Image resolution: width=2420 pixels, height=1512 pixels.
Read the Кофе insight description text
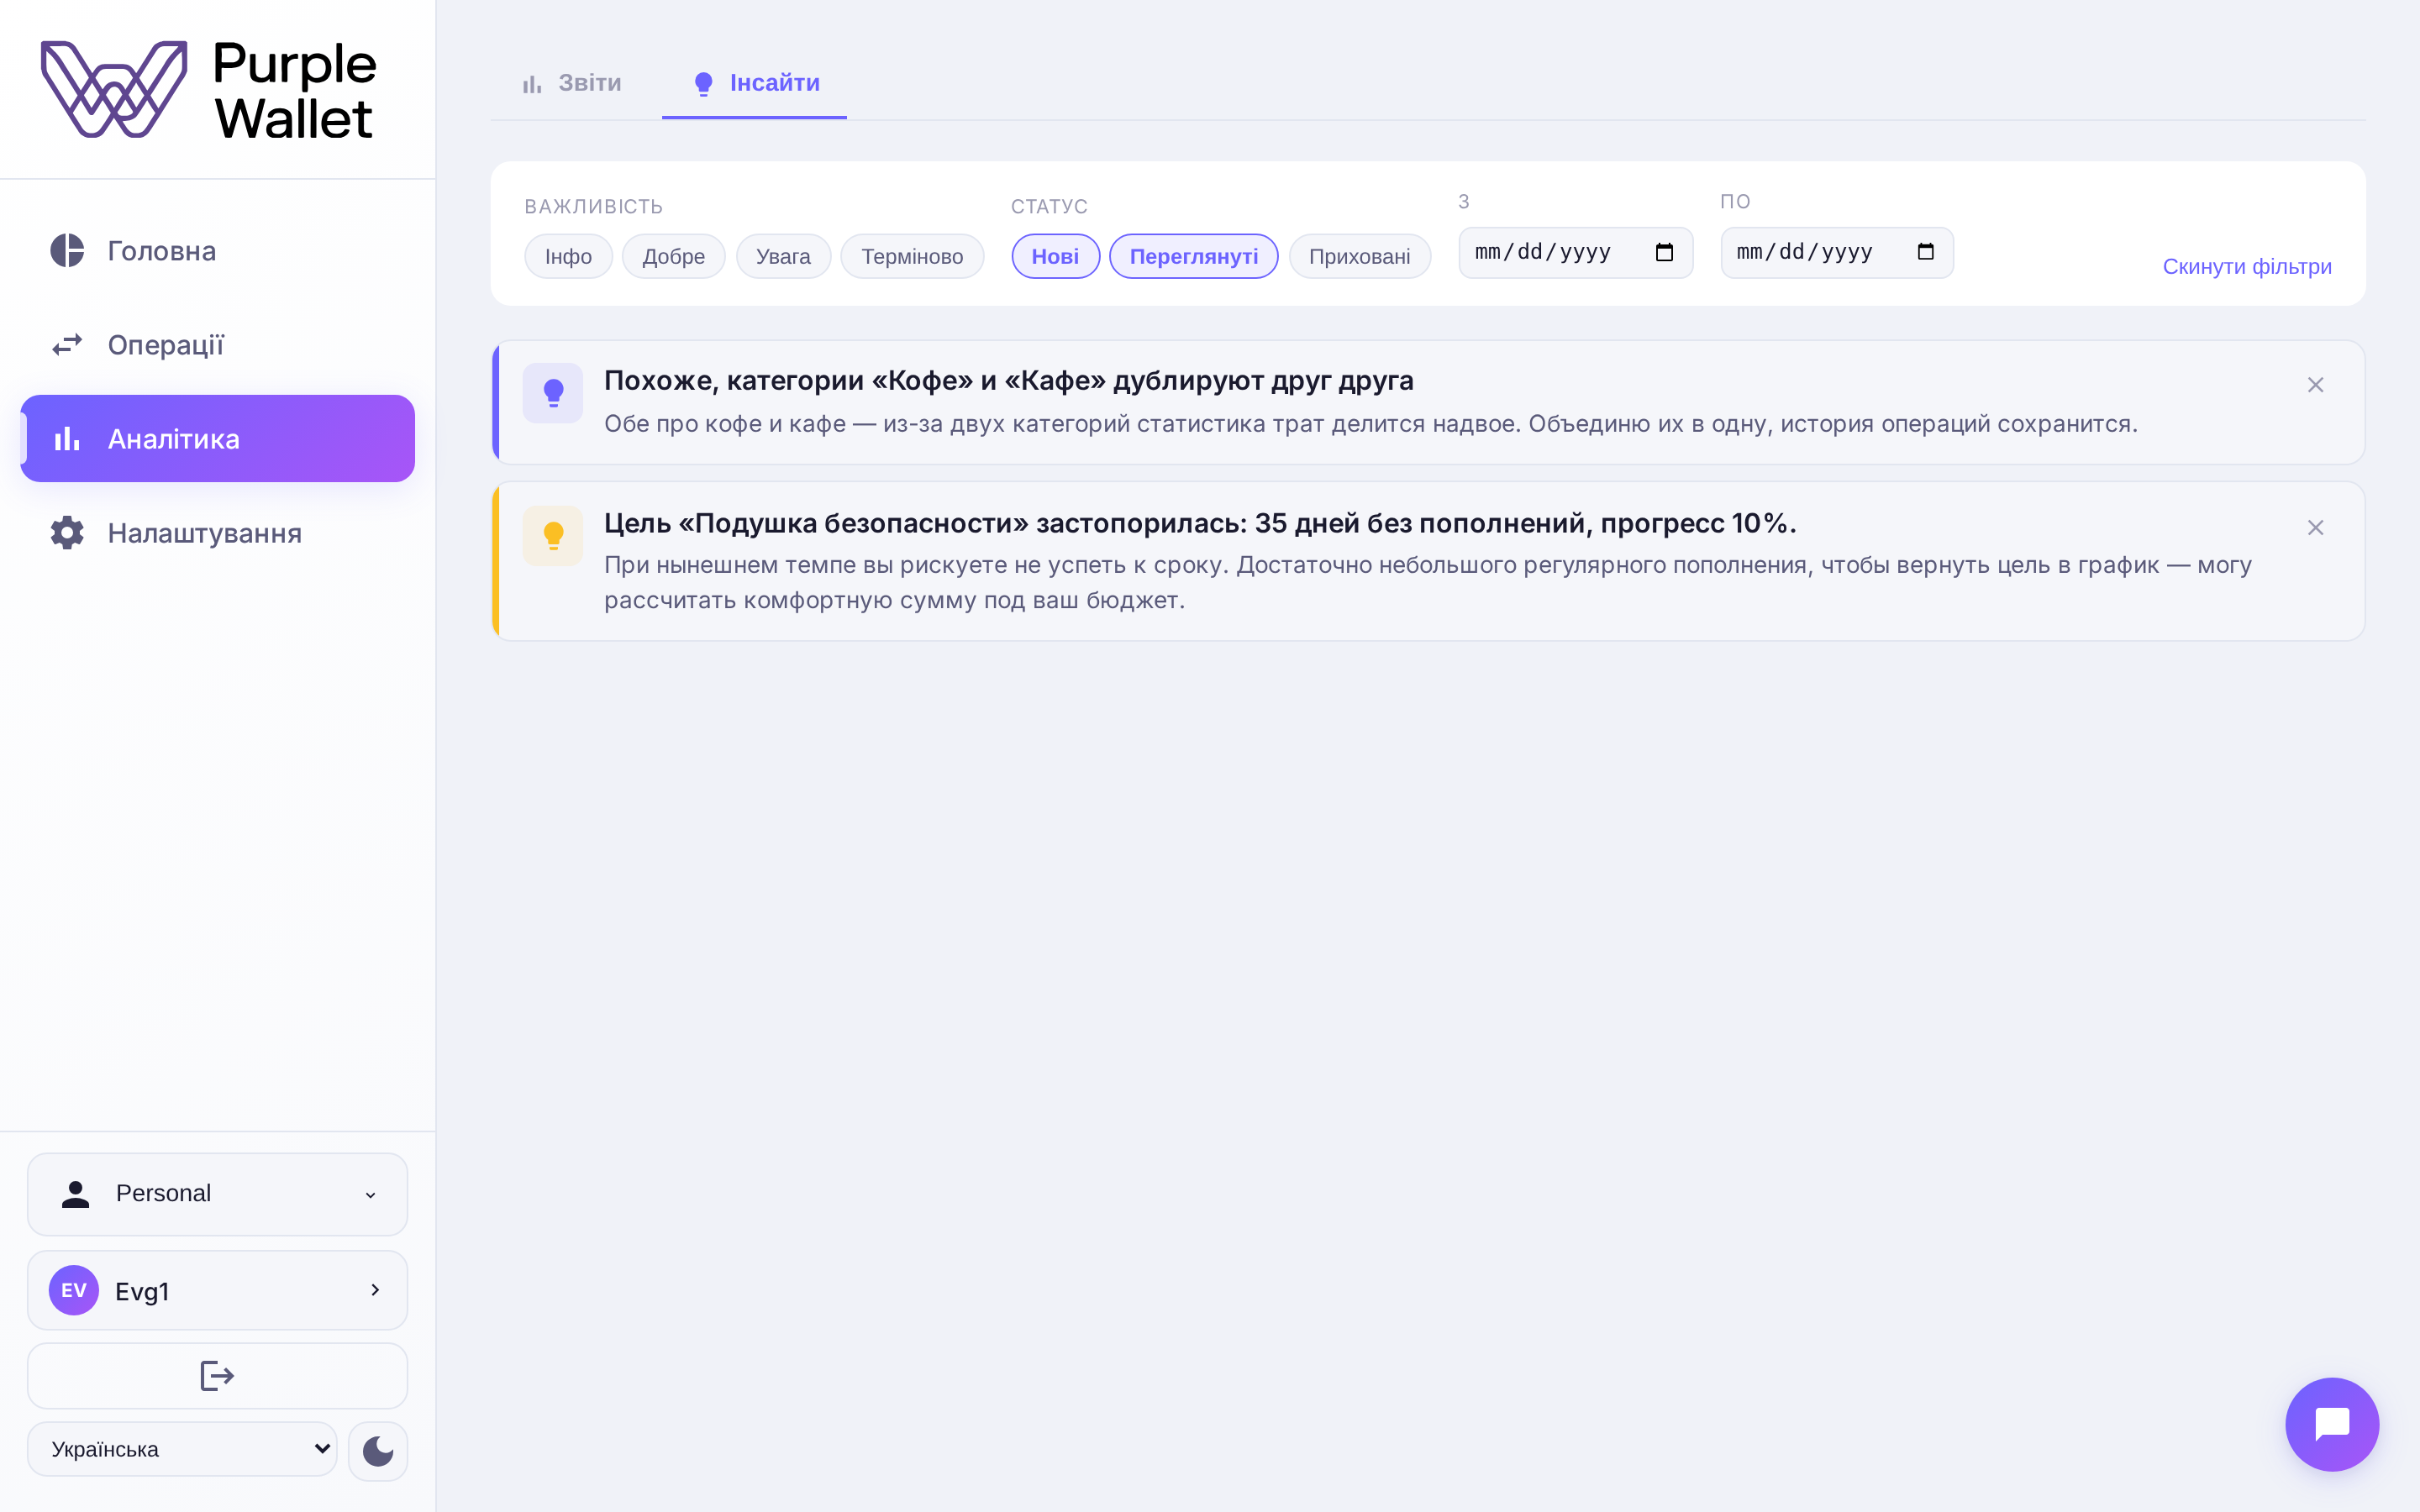(x=1371, y=424)
